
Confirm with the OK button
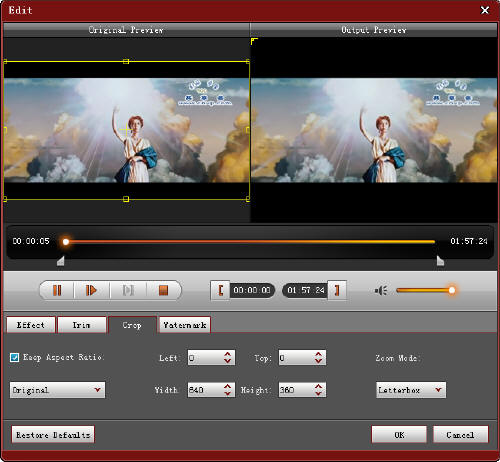[399, 435]
